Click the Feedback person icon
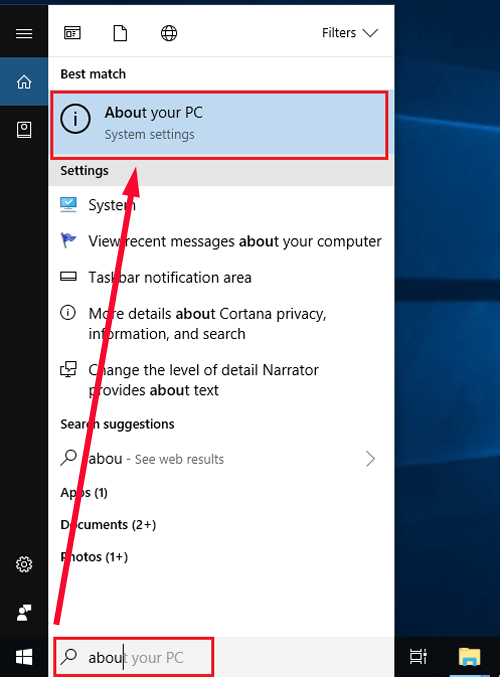The width and height of the screenshot is (500, 677). (24, 612)
